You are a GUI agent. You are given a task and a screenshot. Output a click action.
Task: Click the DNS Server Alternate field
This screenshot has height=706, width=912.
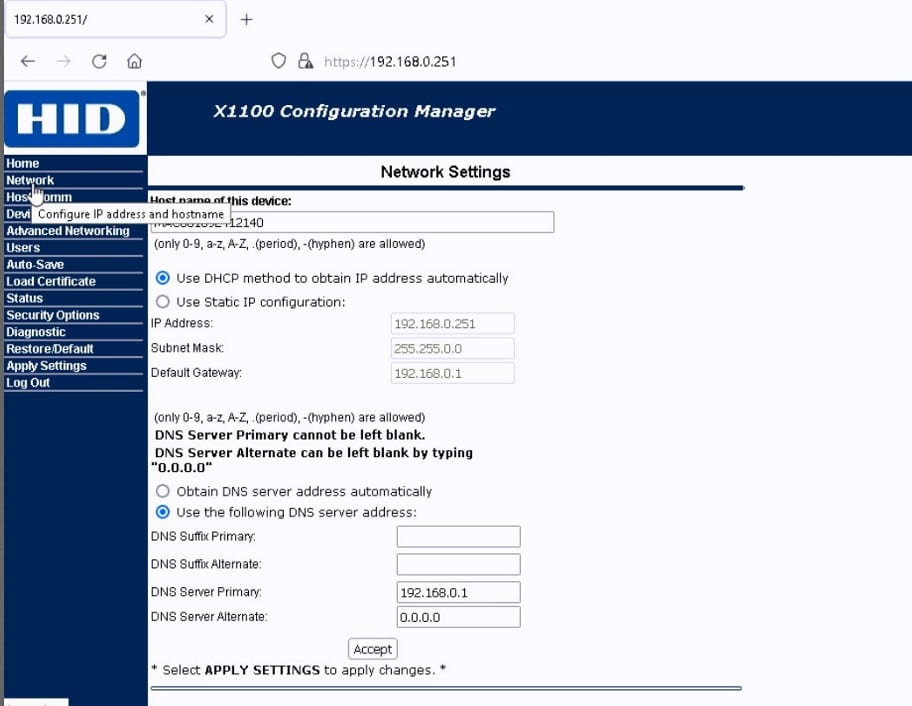point(458,617)
